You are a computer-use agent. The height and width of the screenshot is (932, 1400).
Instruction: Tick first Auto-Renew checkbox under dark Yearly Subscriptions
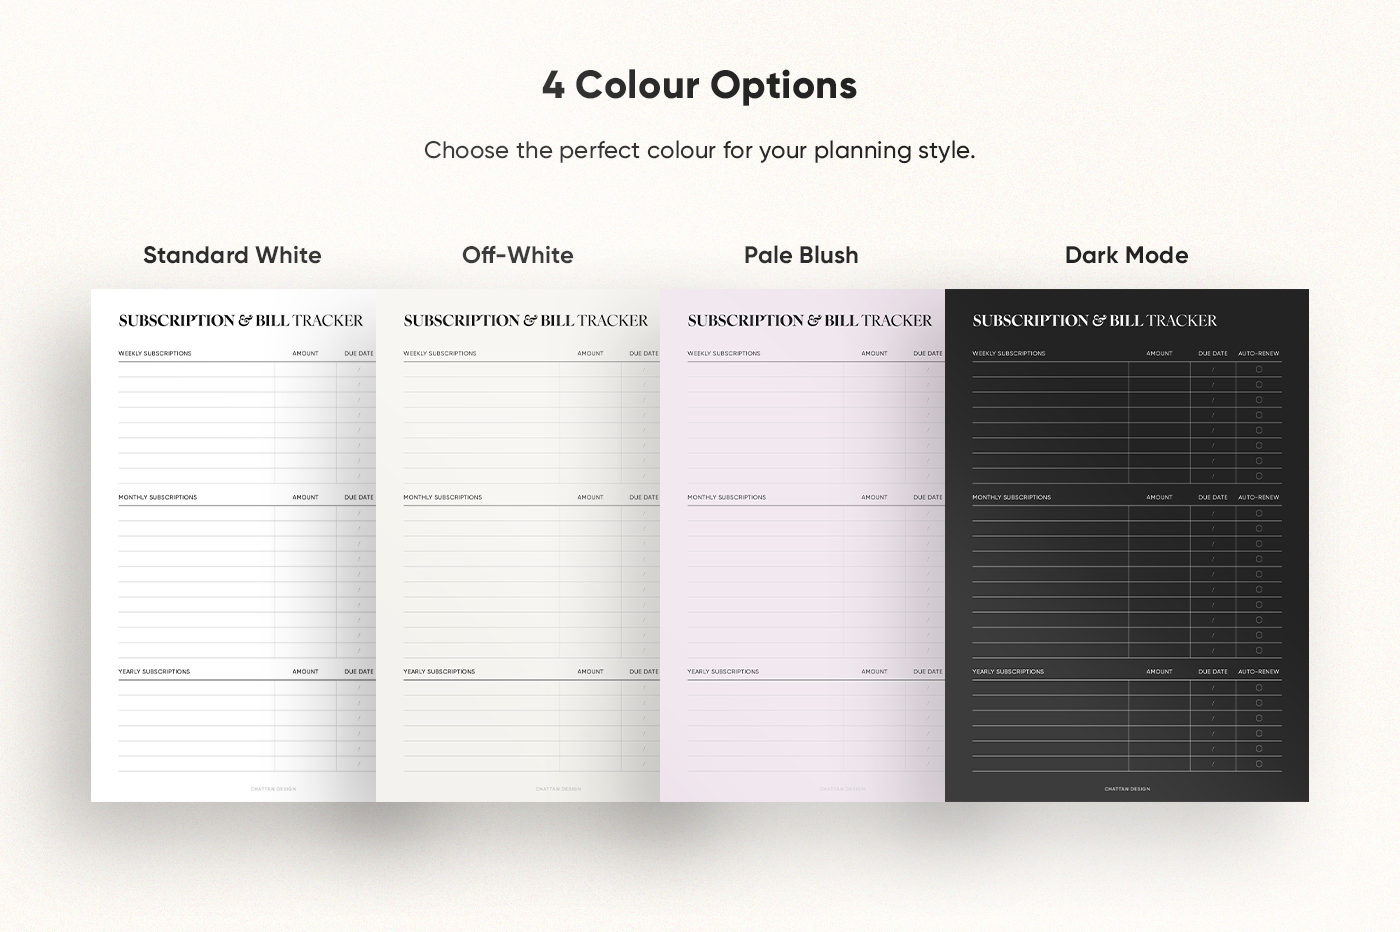pos(1259,688)
